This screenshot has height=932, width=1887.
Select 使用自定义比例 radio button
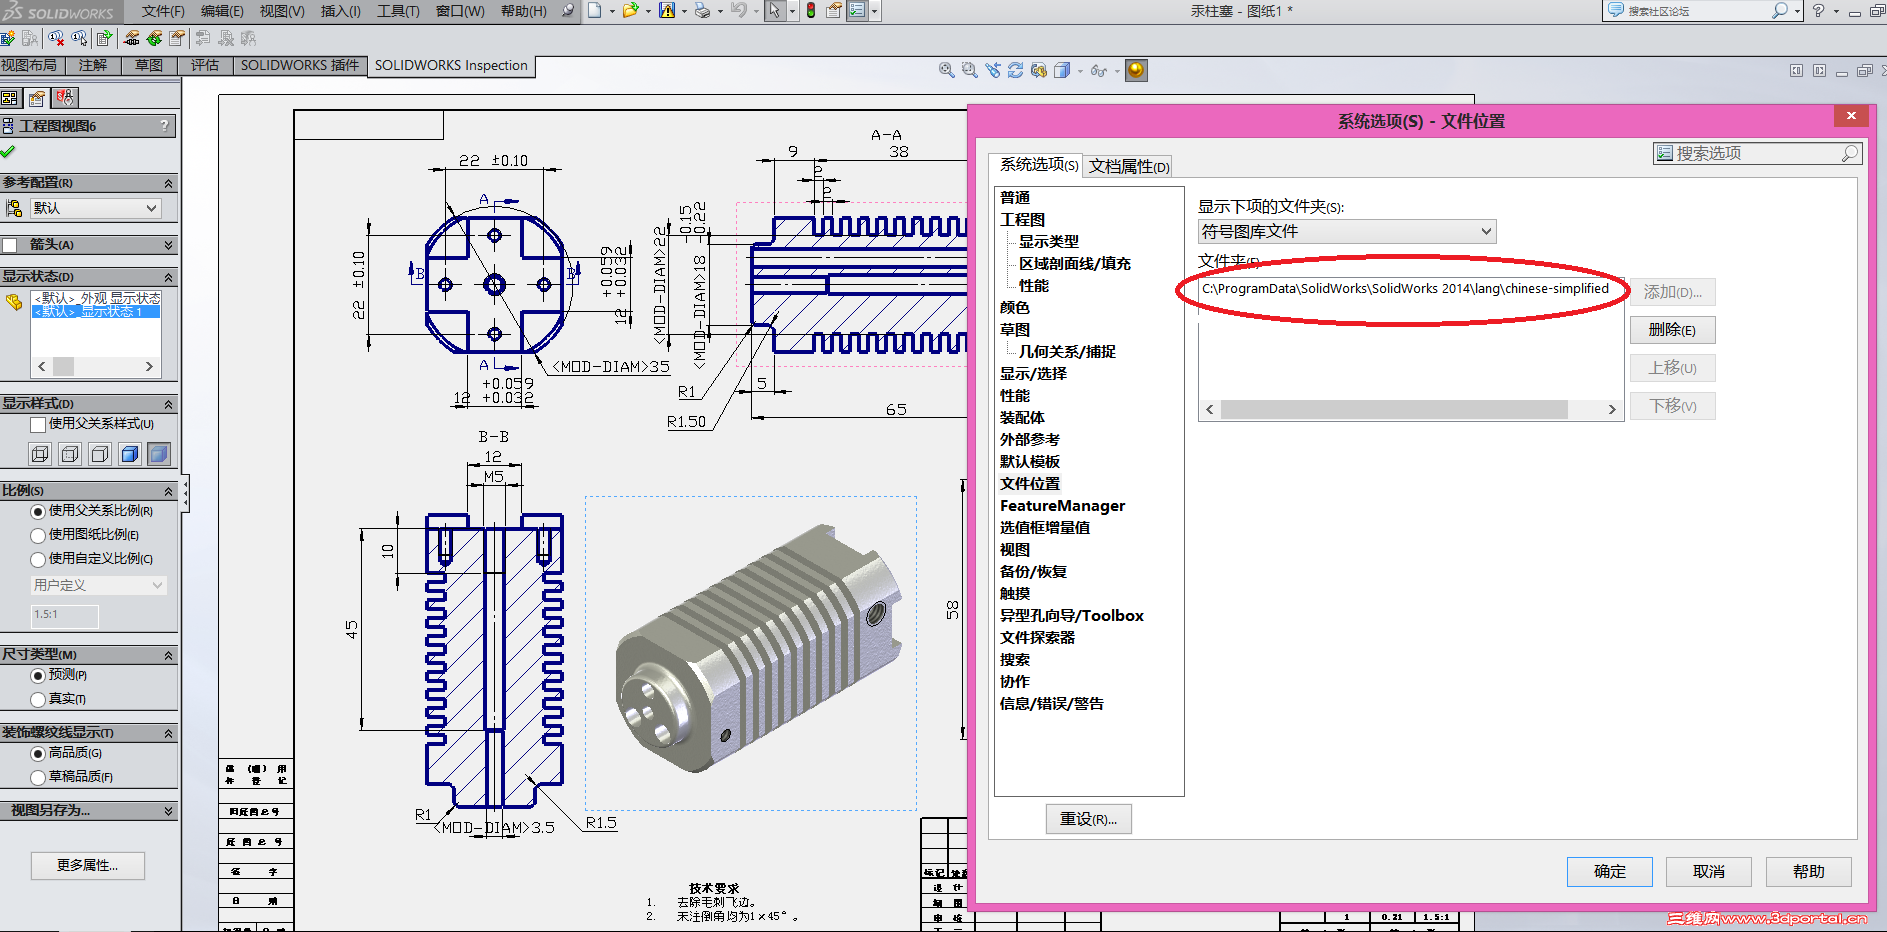38,559
